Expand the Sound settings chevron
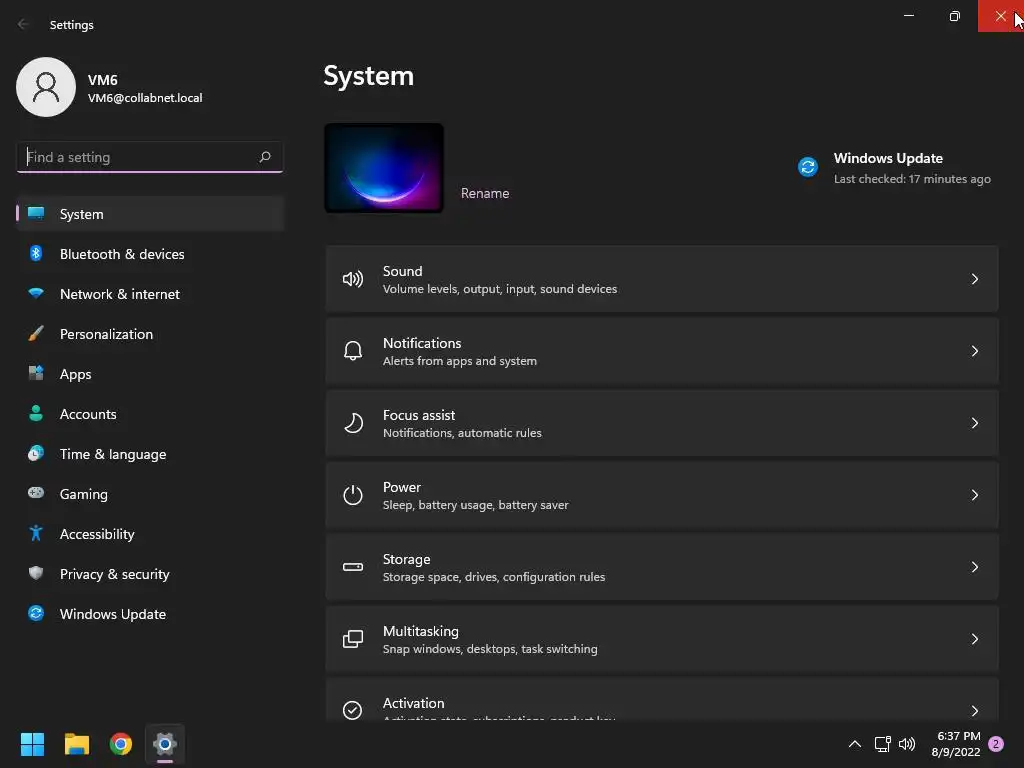 (x=974, y=280)
